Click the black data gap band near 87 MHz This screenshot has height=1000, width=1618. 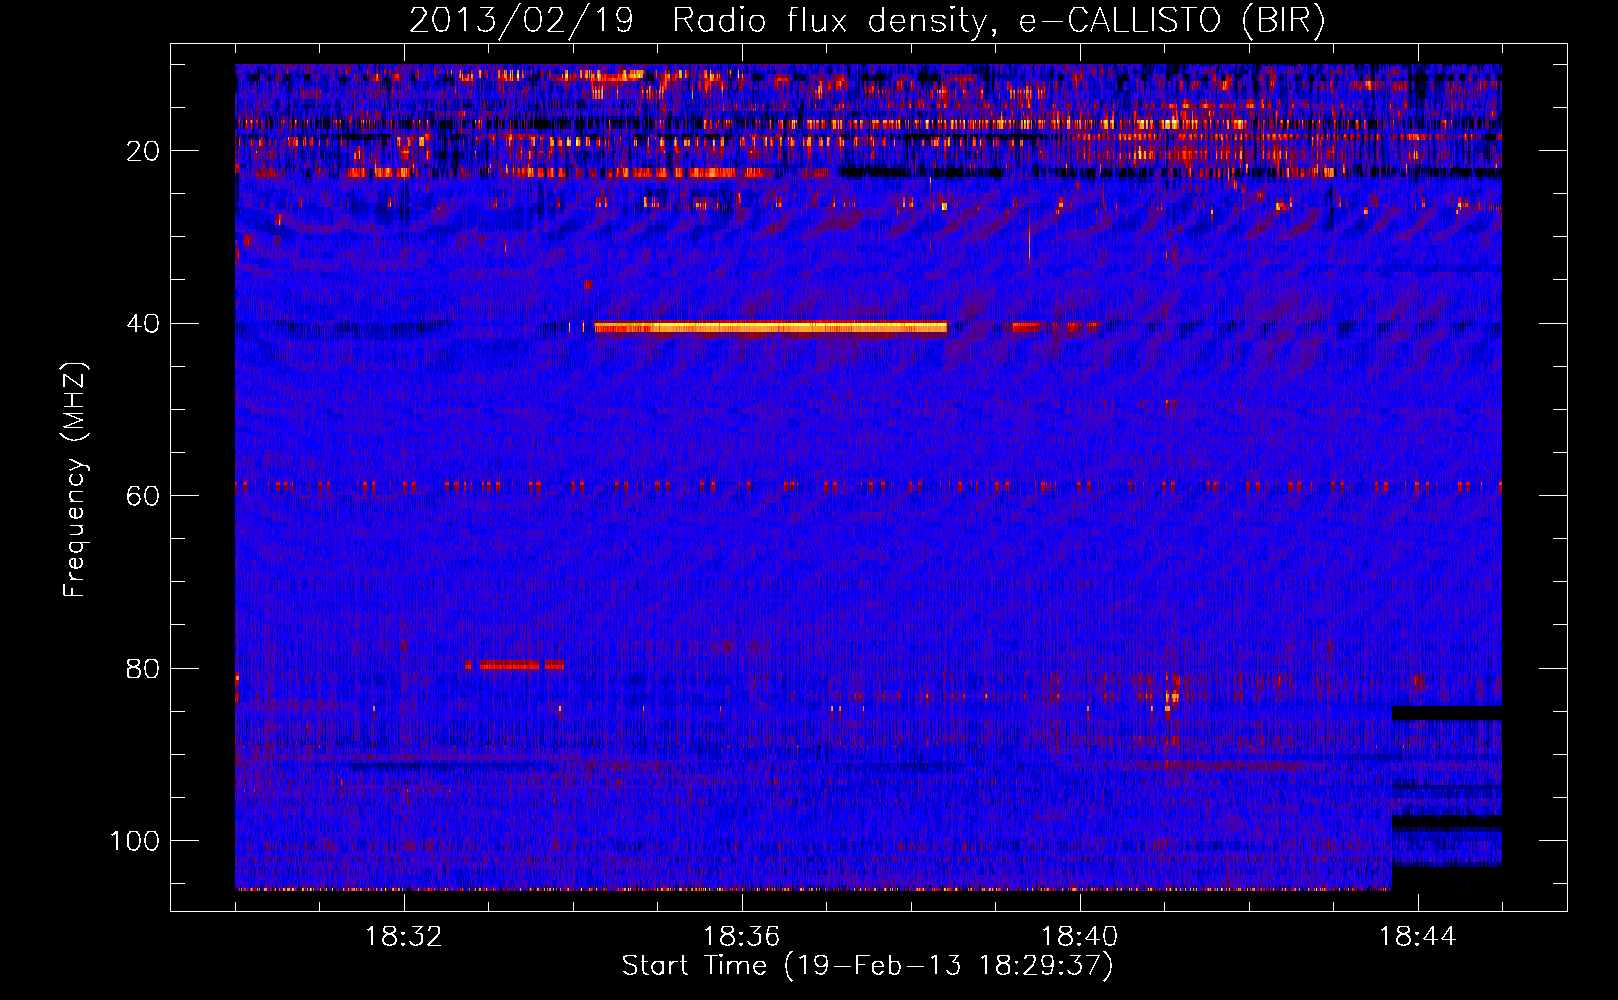pyautogui.click(x=1446, y=713)
